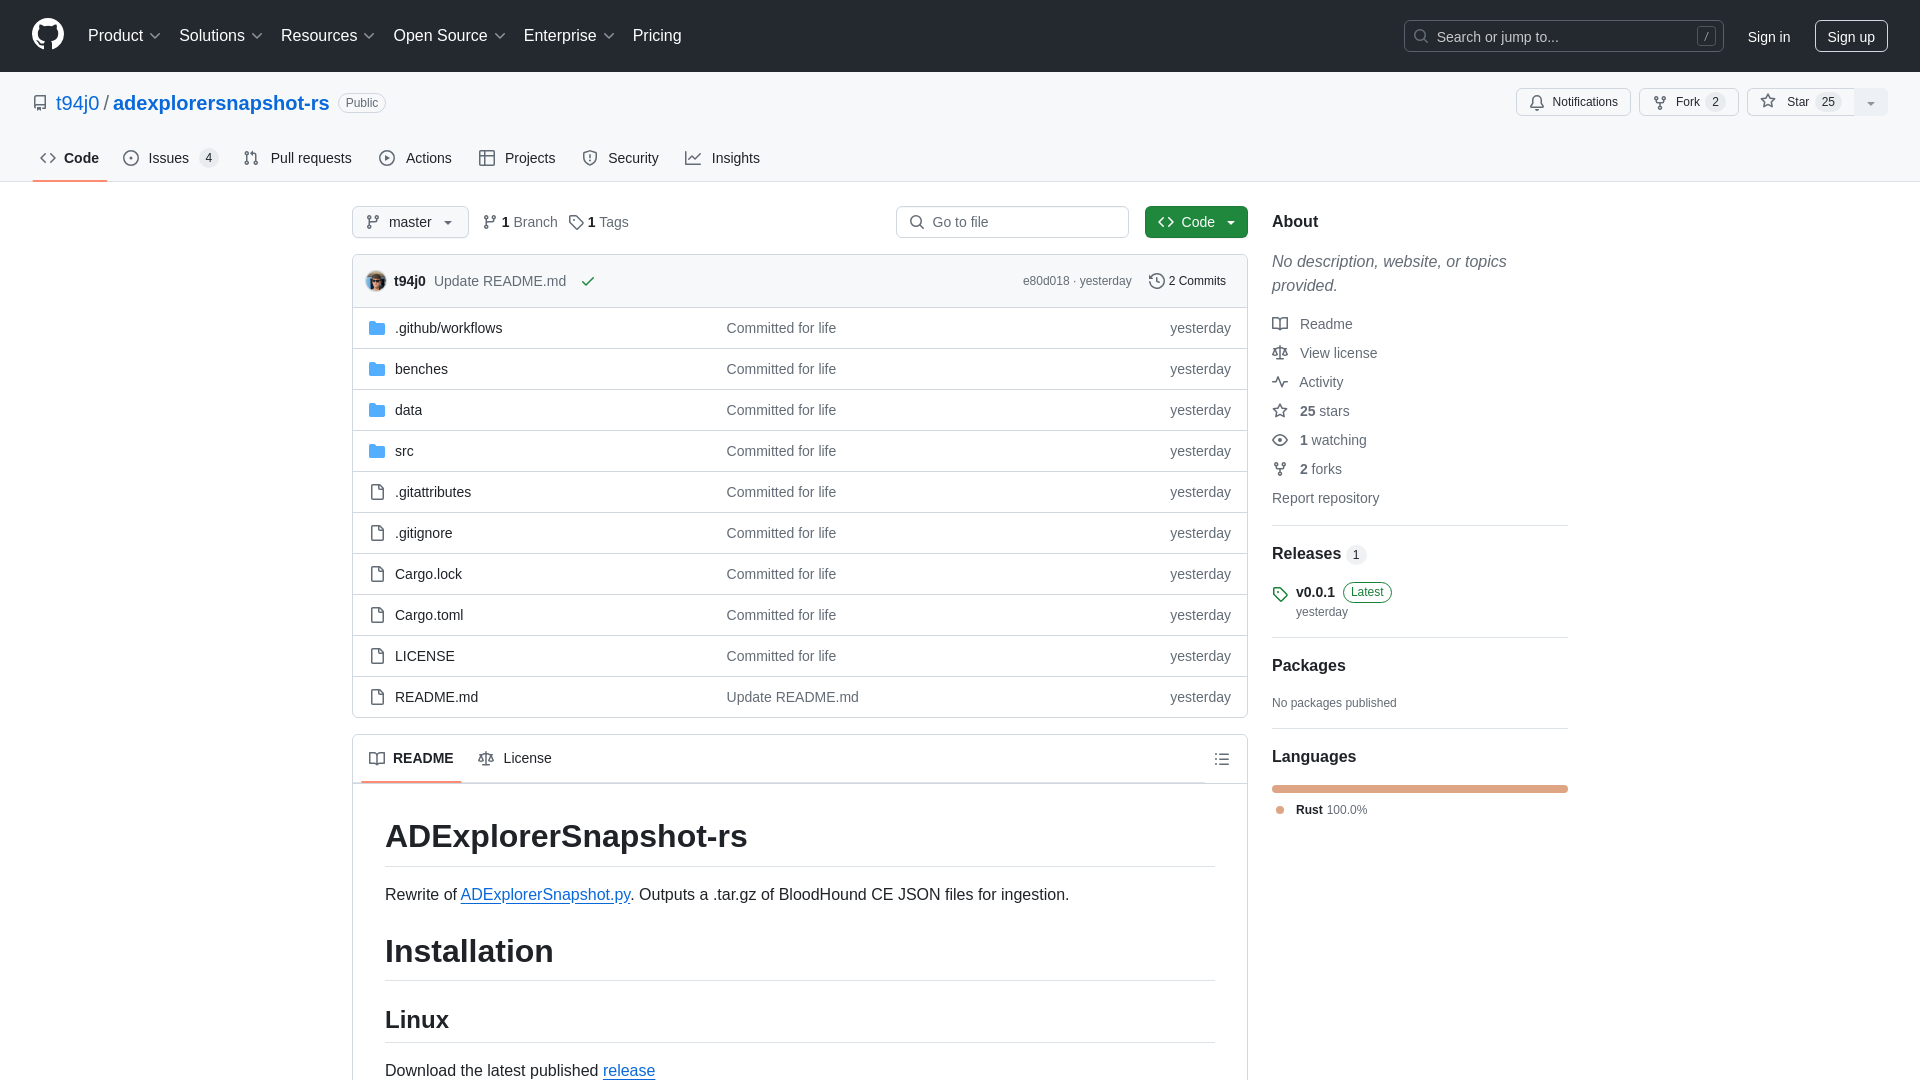Viewport: 1920px width, 1080px height.
Task: View the 2 Commits history
Action: coord(1187,281)
